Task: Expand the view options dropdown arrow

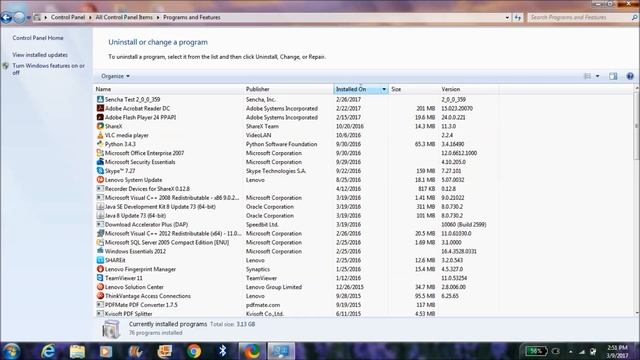Action: click(x=598, y=76)
